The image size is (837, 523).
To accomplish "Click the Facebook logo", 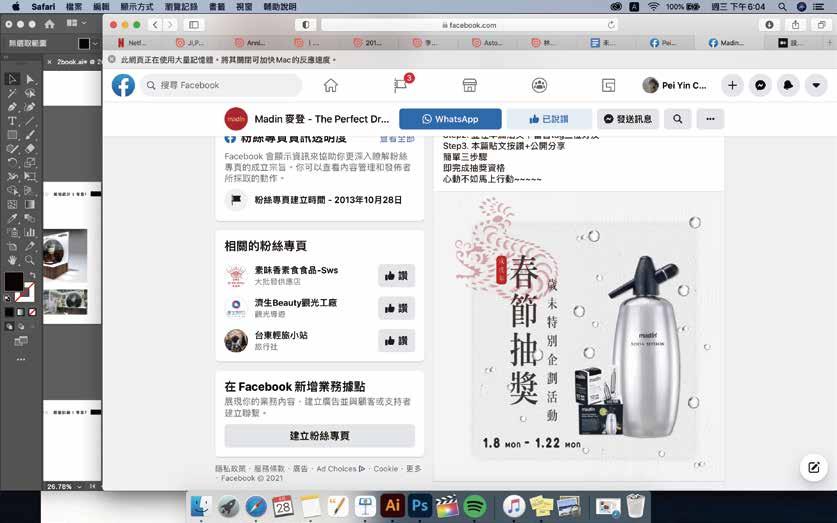I will (123, 85).
